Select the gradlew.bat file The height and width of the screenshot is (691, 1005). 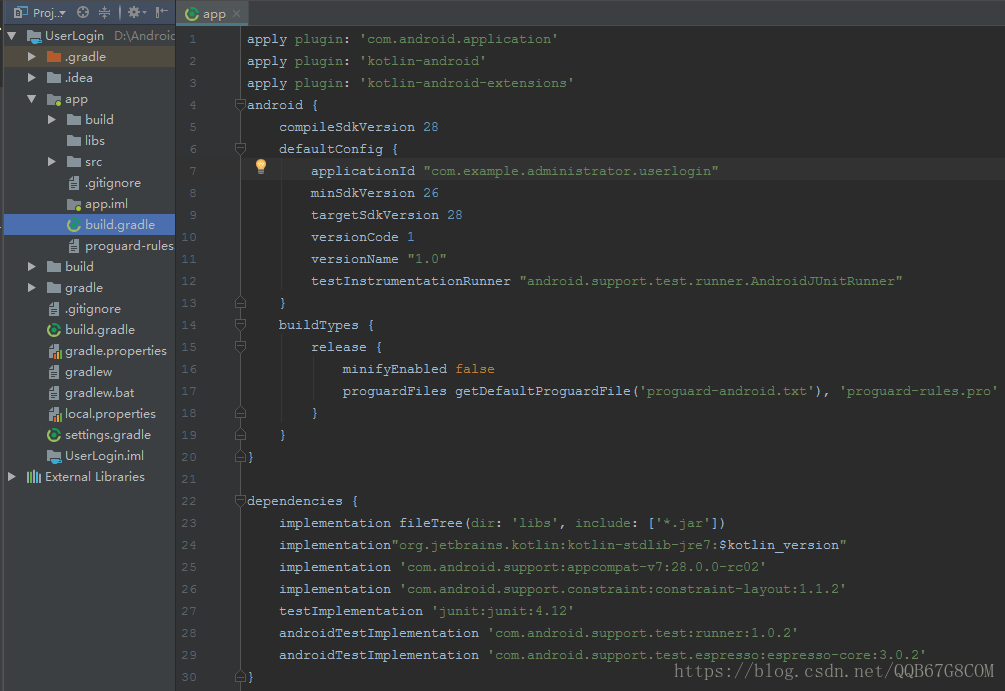click(x=99, y=393)
